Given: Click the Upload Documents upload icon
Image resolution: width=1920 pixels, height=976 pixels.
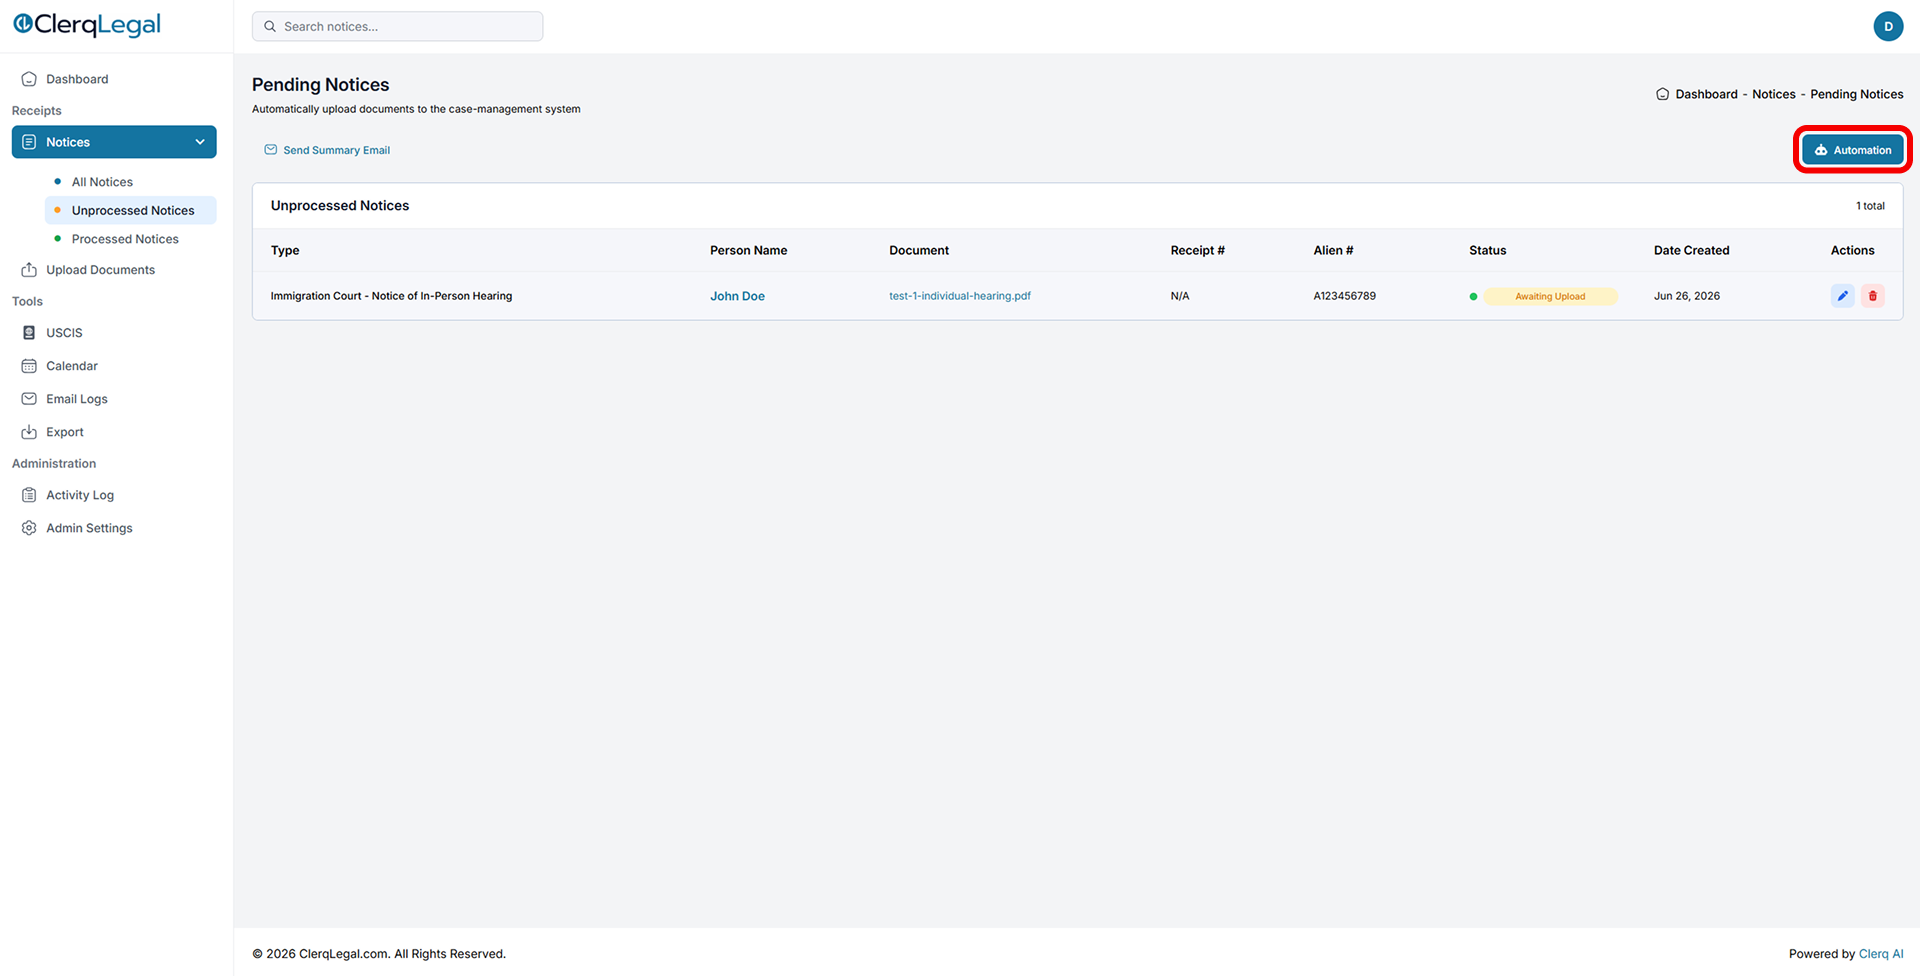Looking at the screenshot, I should coord(29,270).
